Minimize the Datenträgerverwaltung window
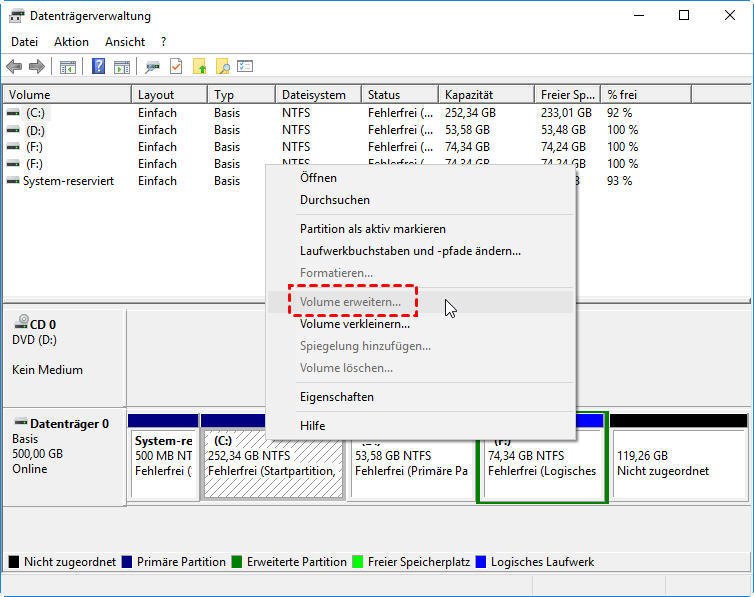754x597 pixels. coord(639,15)
